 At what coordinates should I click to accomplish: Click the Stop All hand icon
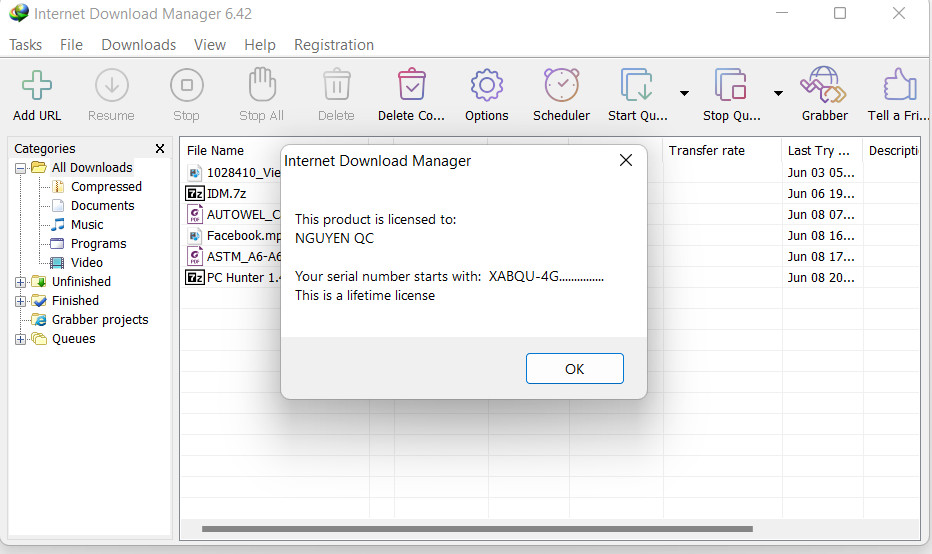(x=262, y=84)
